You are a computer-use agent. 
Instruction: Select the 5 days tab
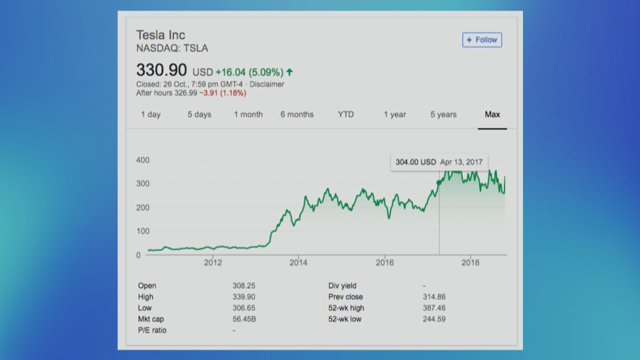click(x=199, y=115)
